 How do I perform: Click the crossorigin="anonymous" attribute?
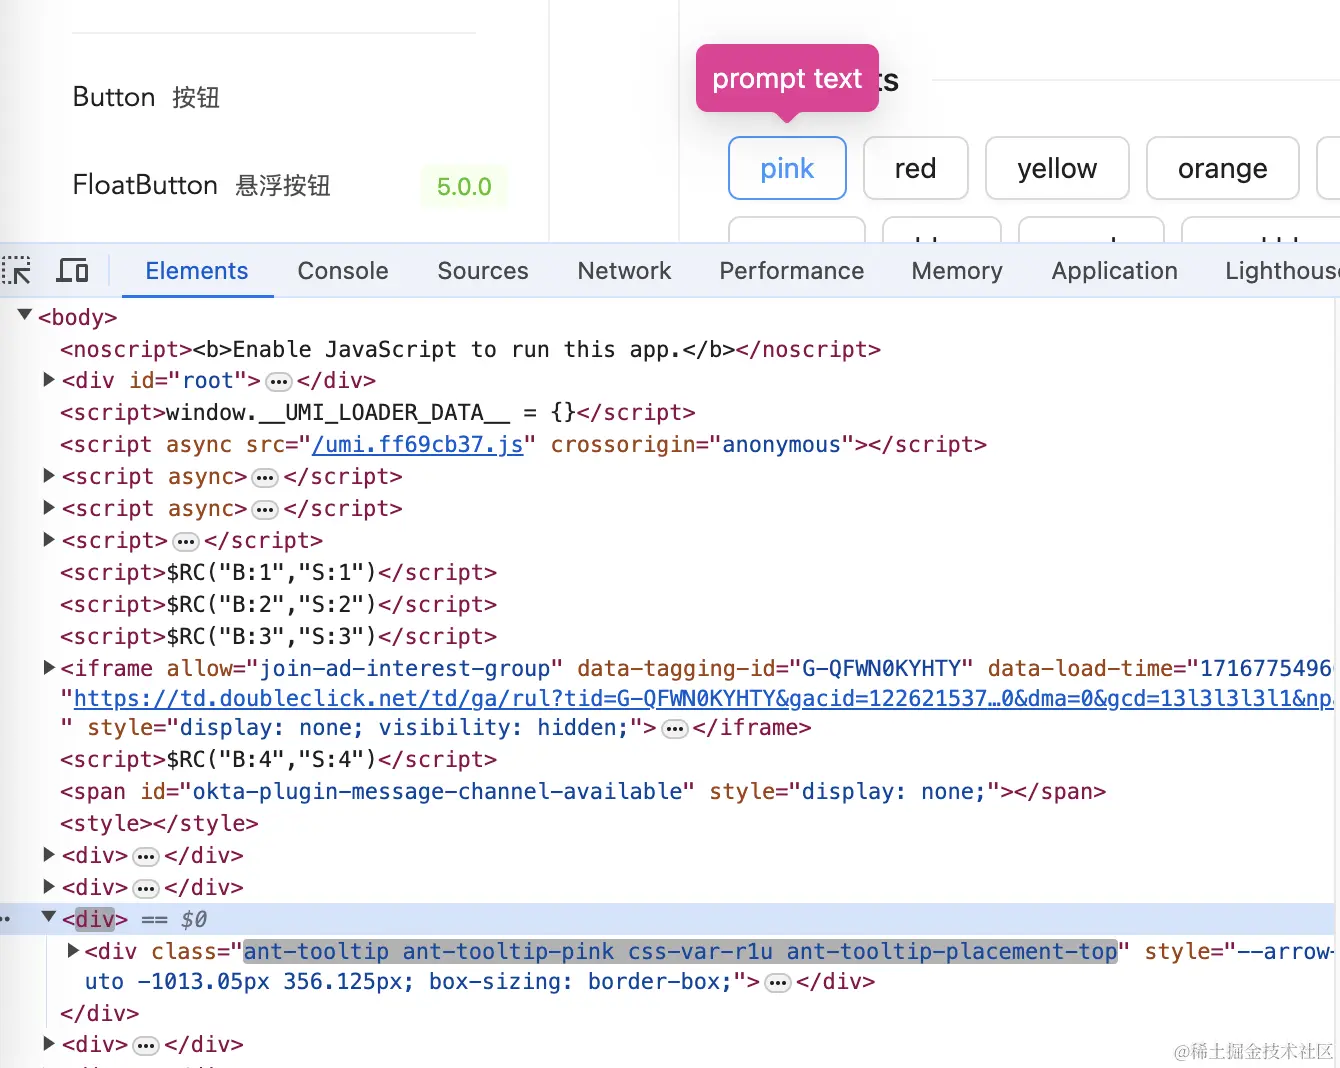(704, 444)
